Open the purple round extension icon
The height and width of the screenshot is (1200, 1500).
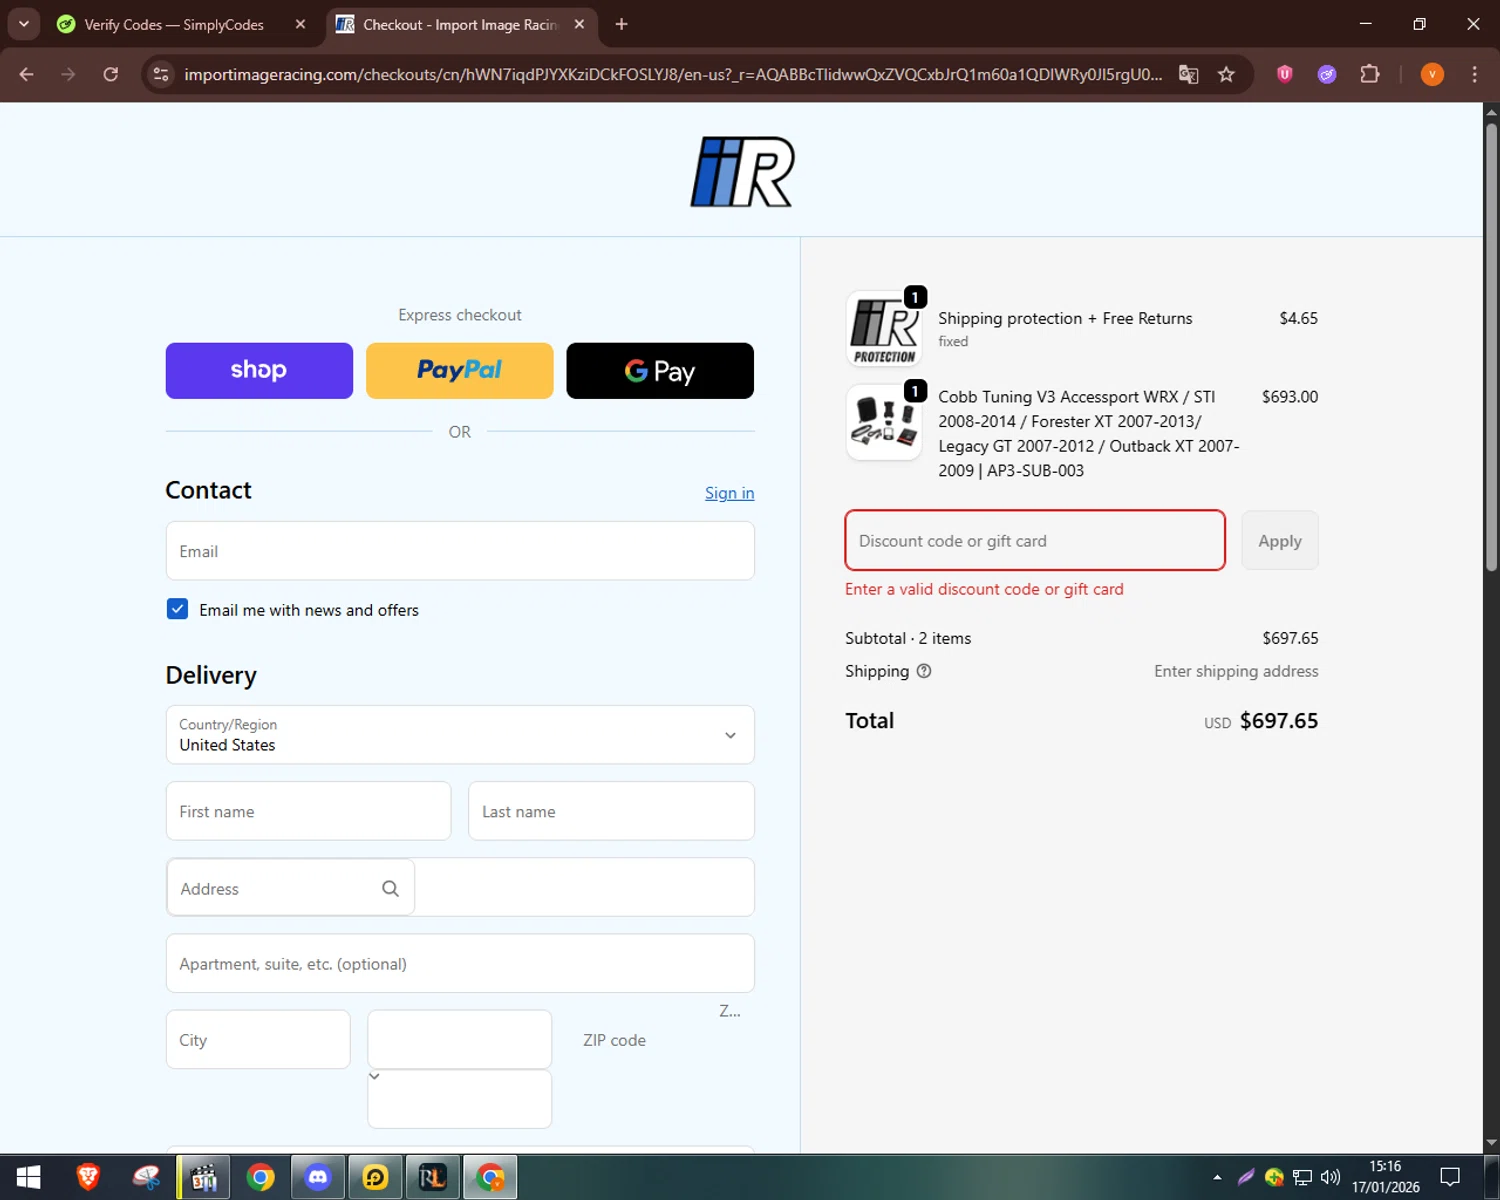pos(1327,74)
